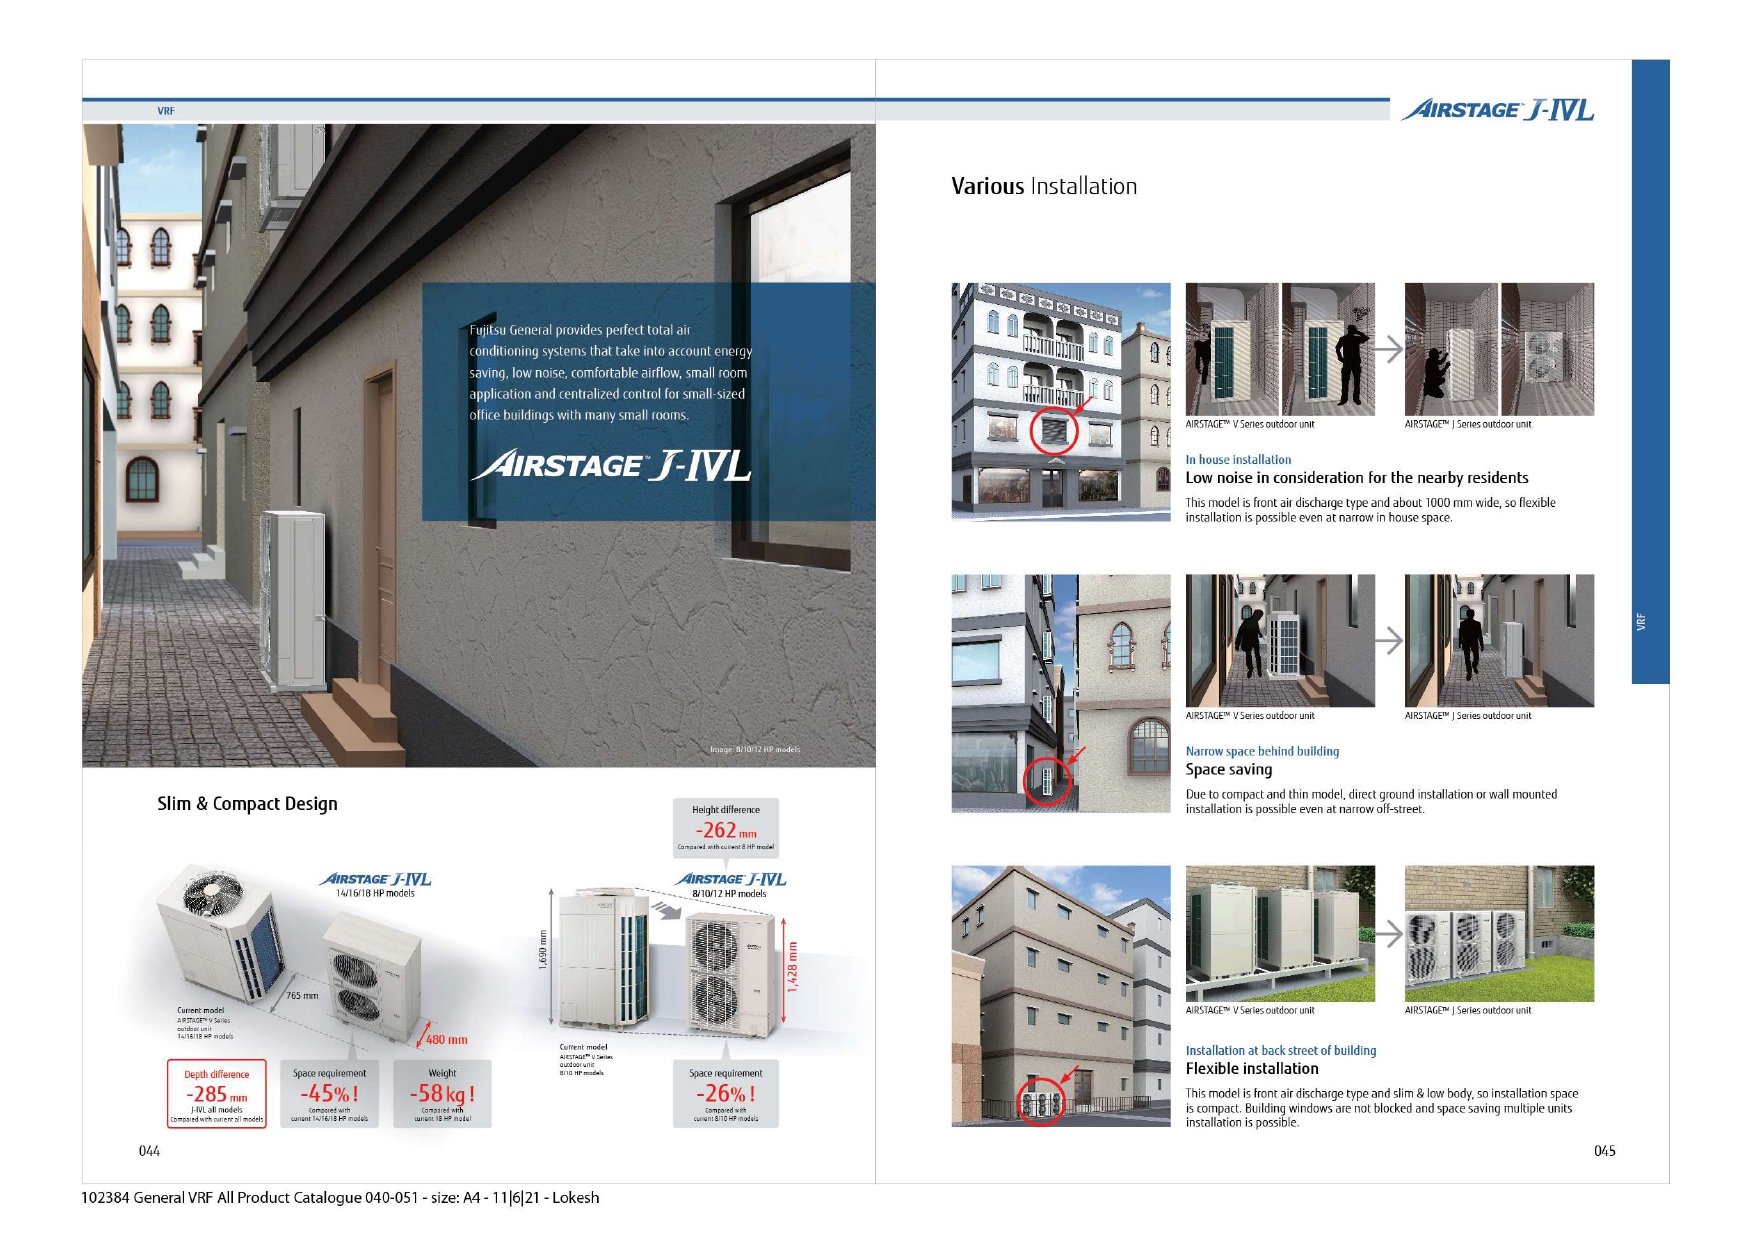Click the '1,690 mm' vertical height label

pyautogui.click(x=543, y=949)
